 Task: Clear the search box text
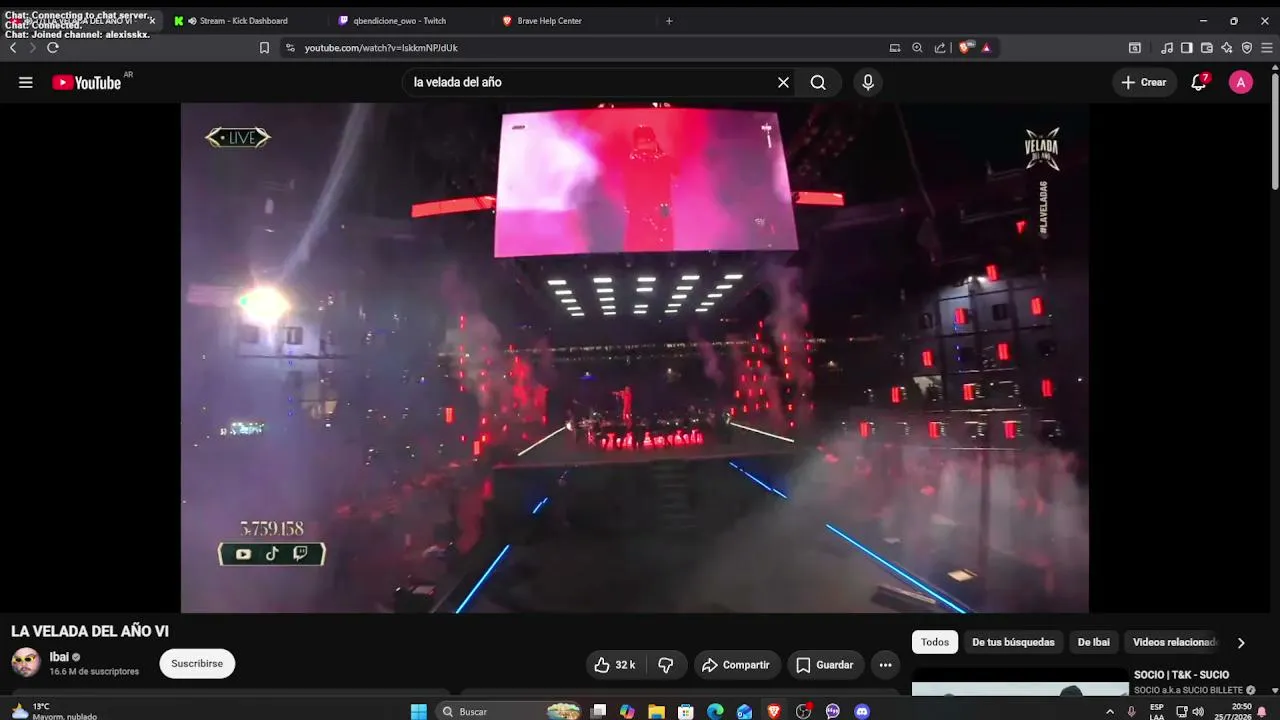point(784,82)
